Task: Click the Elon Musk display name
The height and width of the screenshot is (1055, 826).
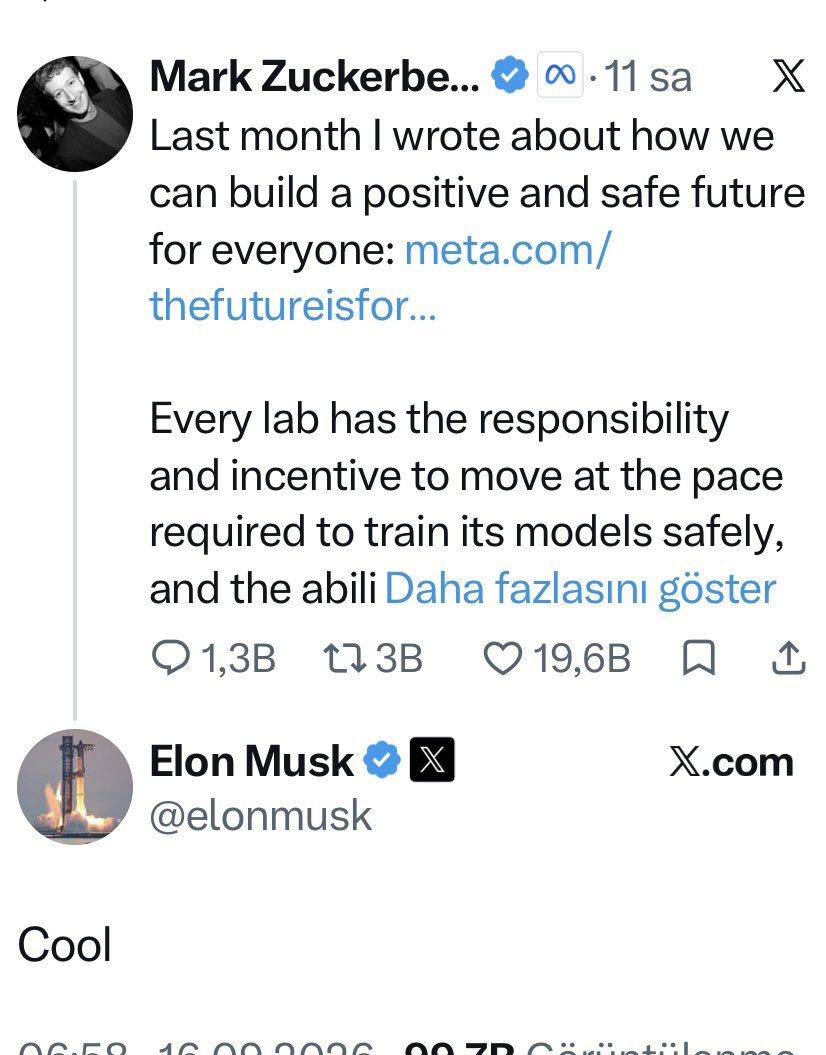Action: coord(252,761)
